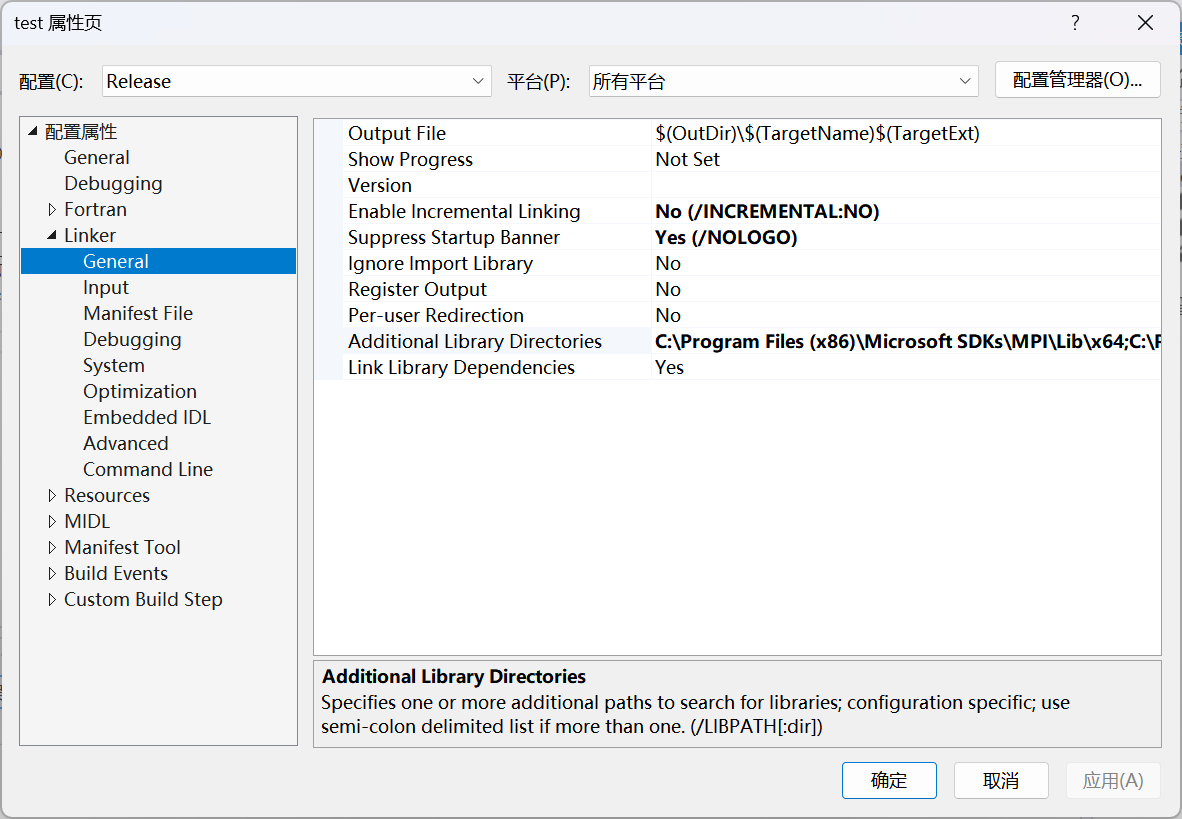Screen dimensions: 1182x819
Task: Open the 平台 platform dropdown
Action: (x=962, y=80)
